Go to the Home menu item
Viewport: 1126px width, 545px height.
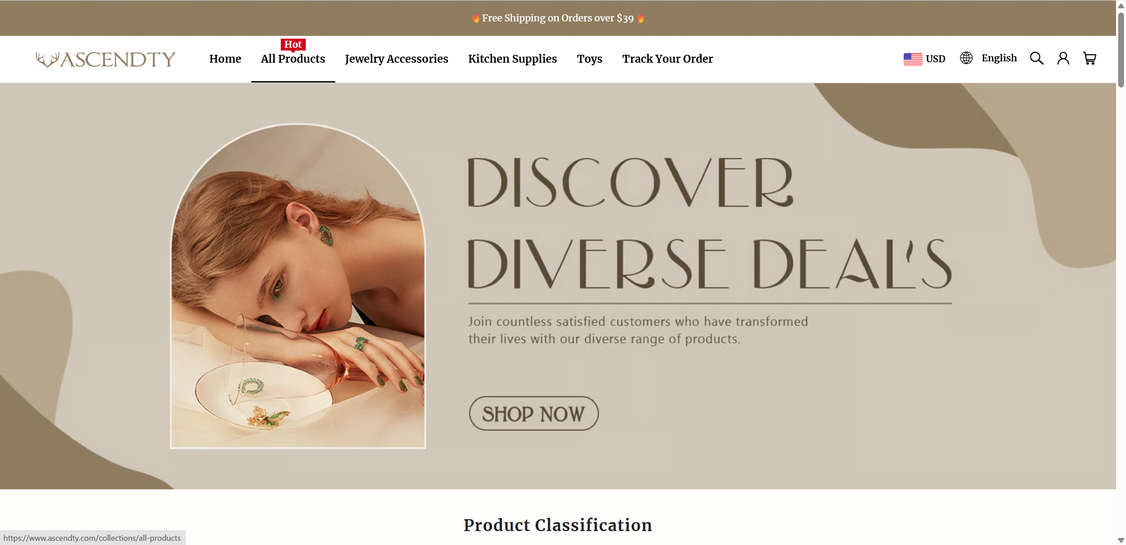point(225,59)
